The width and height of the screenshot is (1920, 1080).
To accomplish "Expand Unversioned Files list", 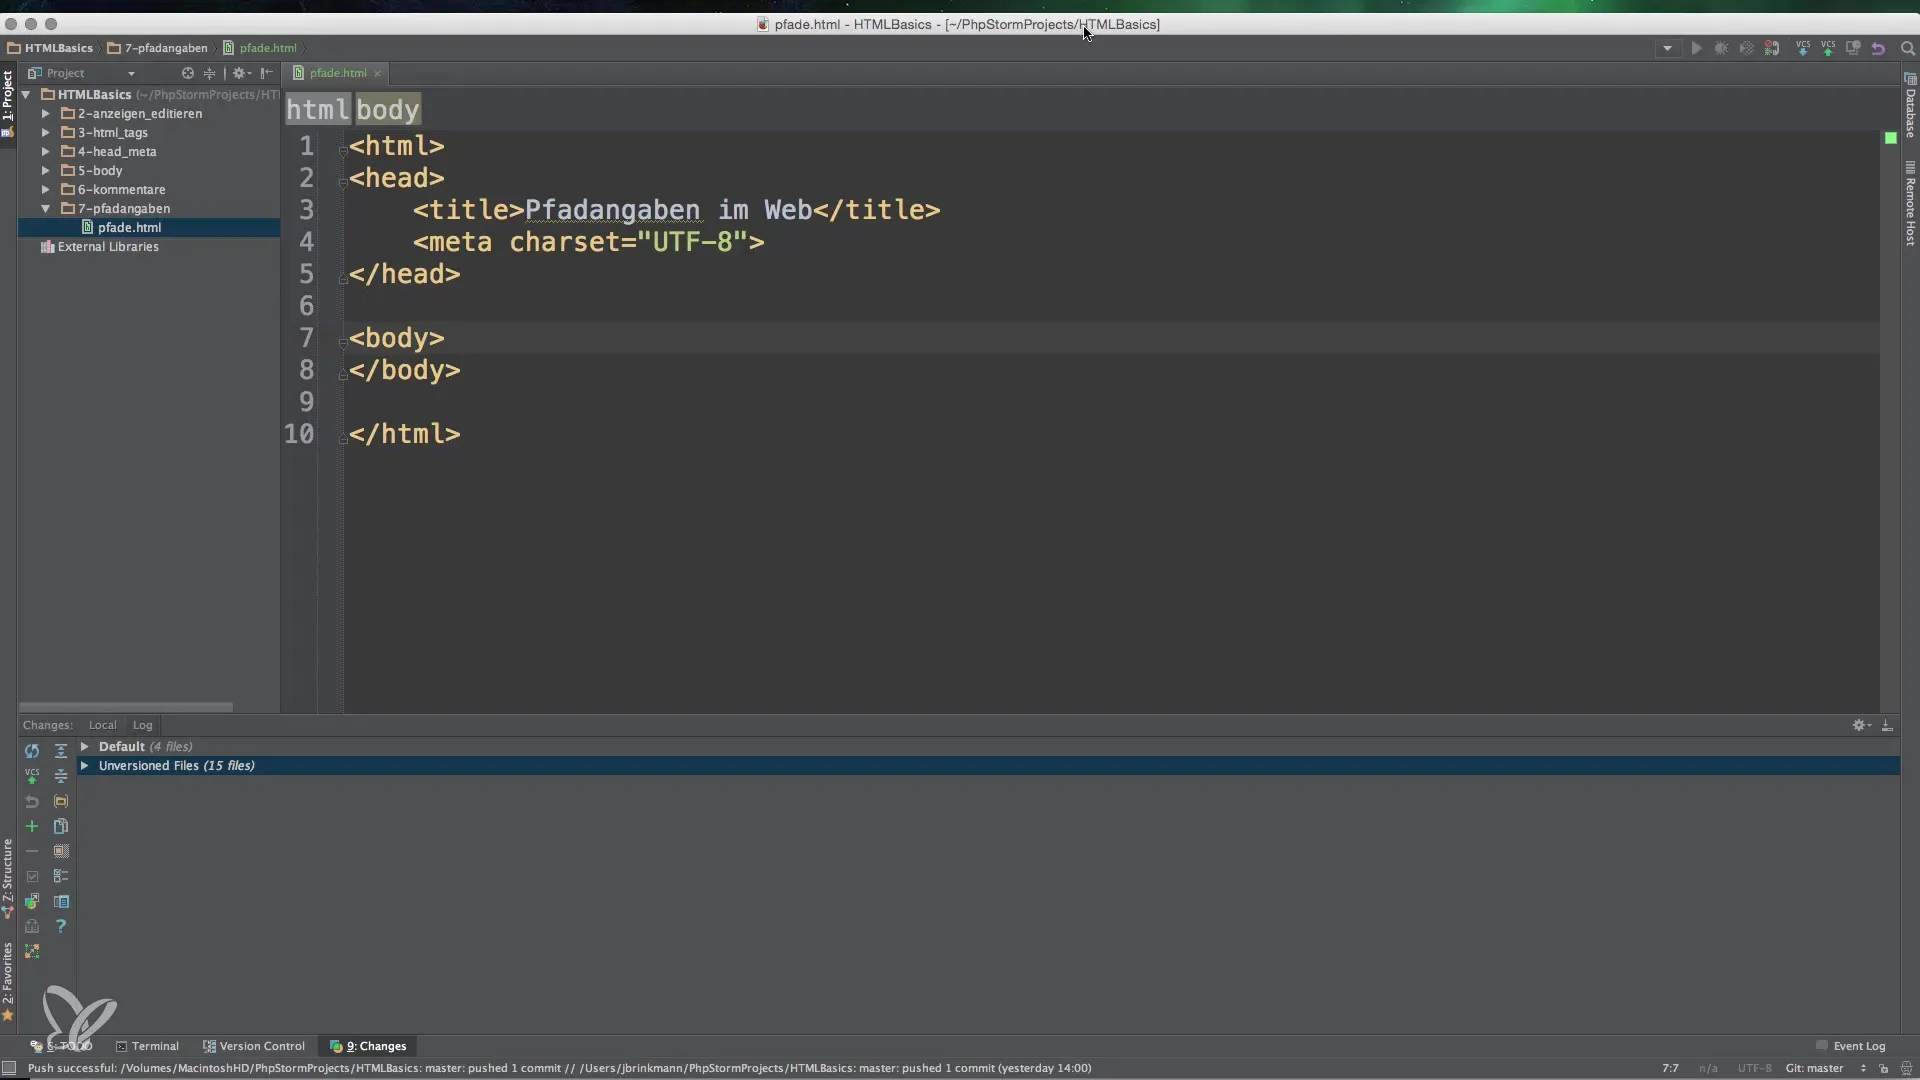I will coord(85,766).
